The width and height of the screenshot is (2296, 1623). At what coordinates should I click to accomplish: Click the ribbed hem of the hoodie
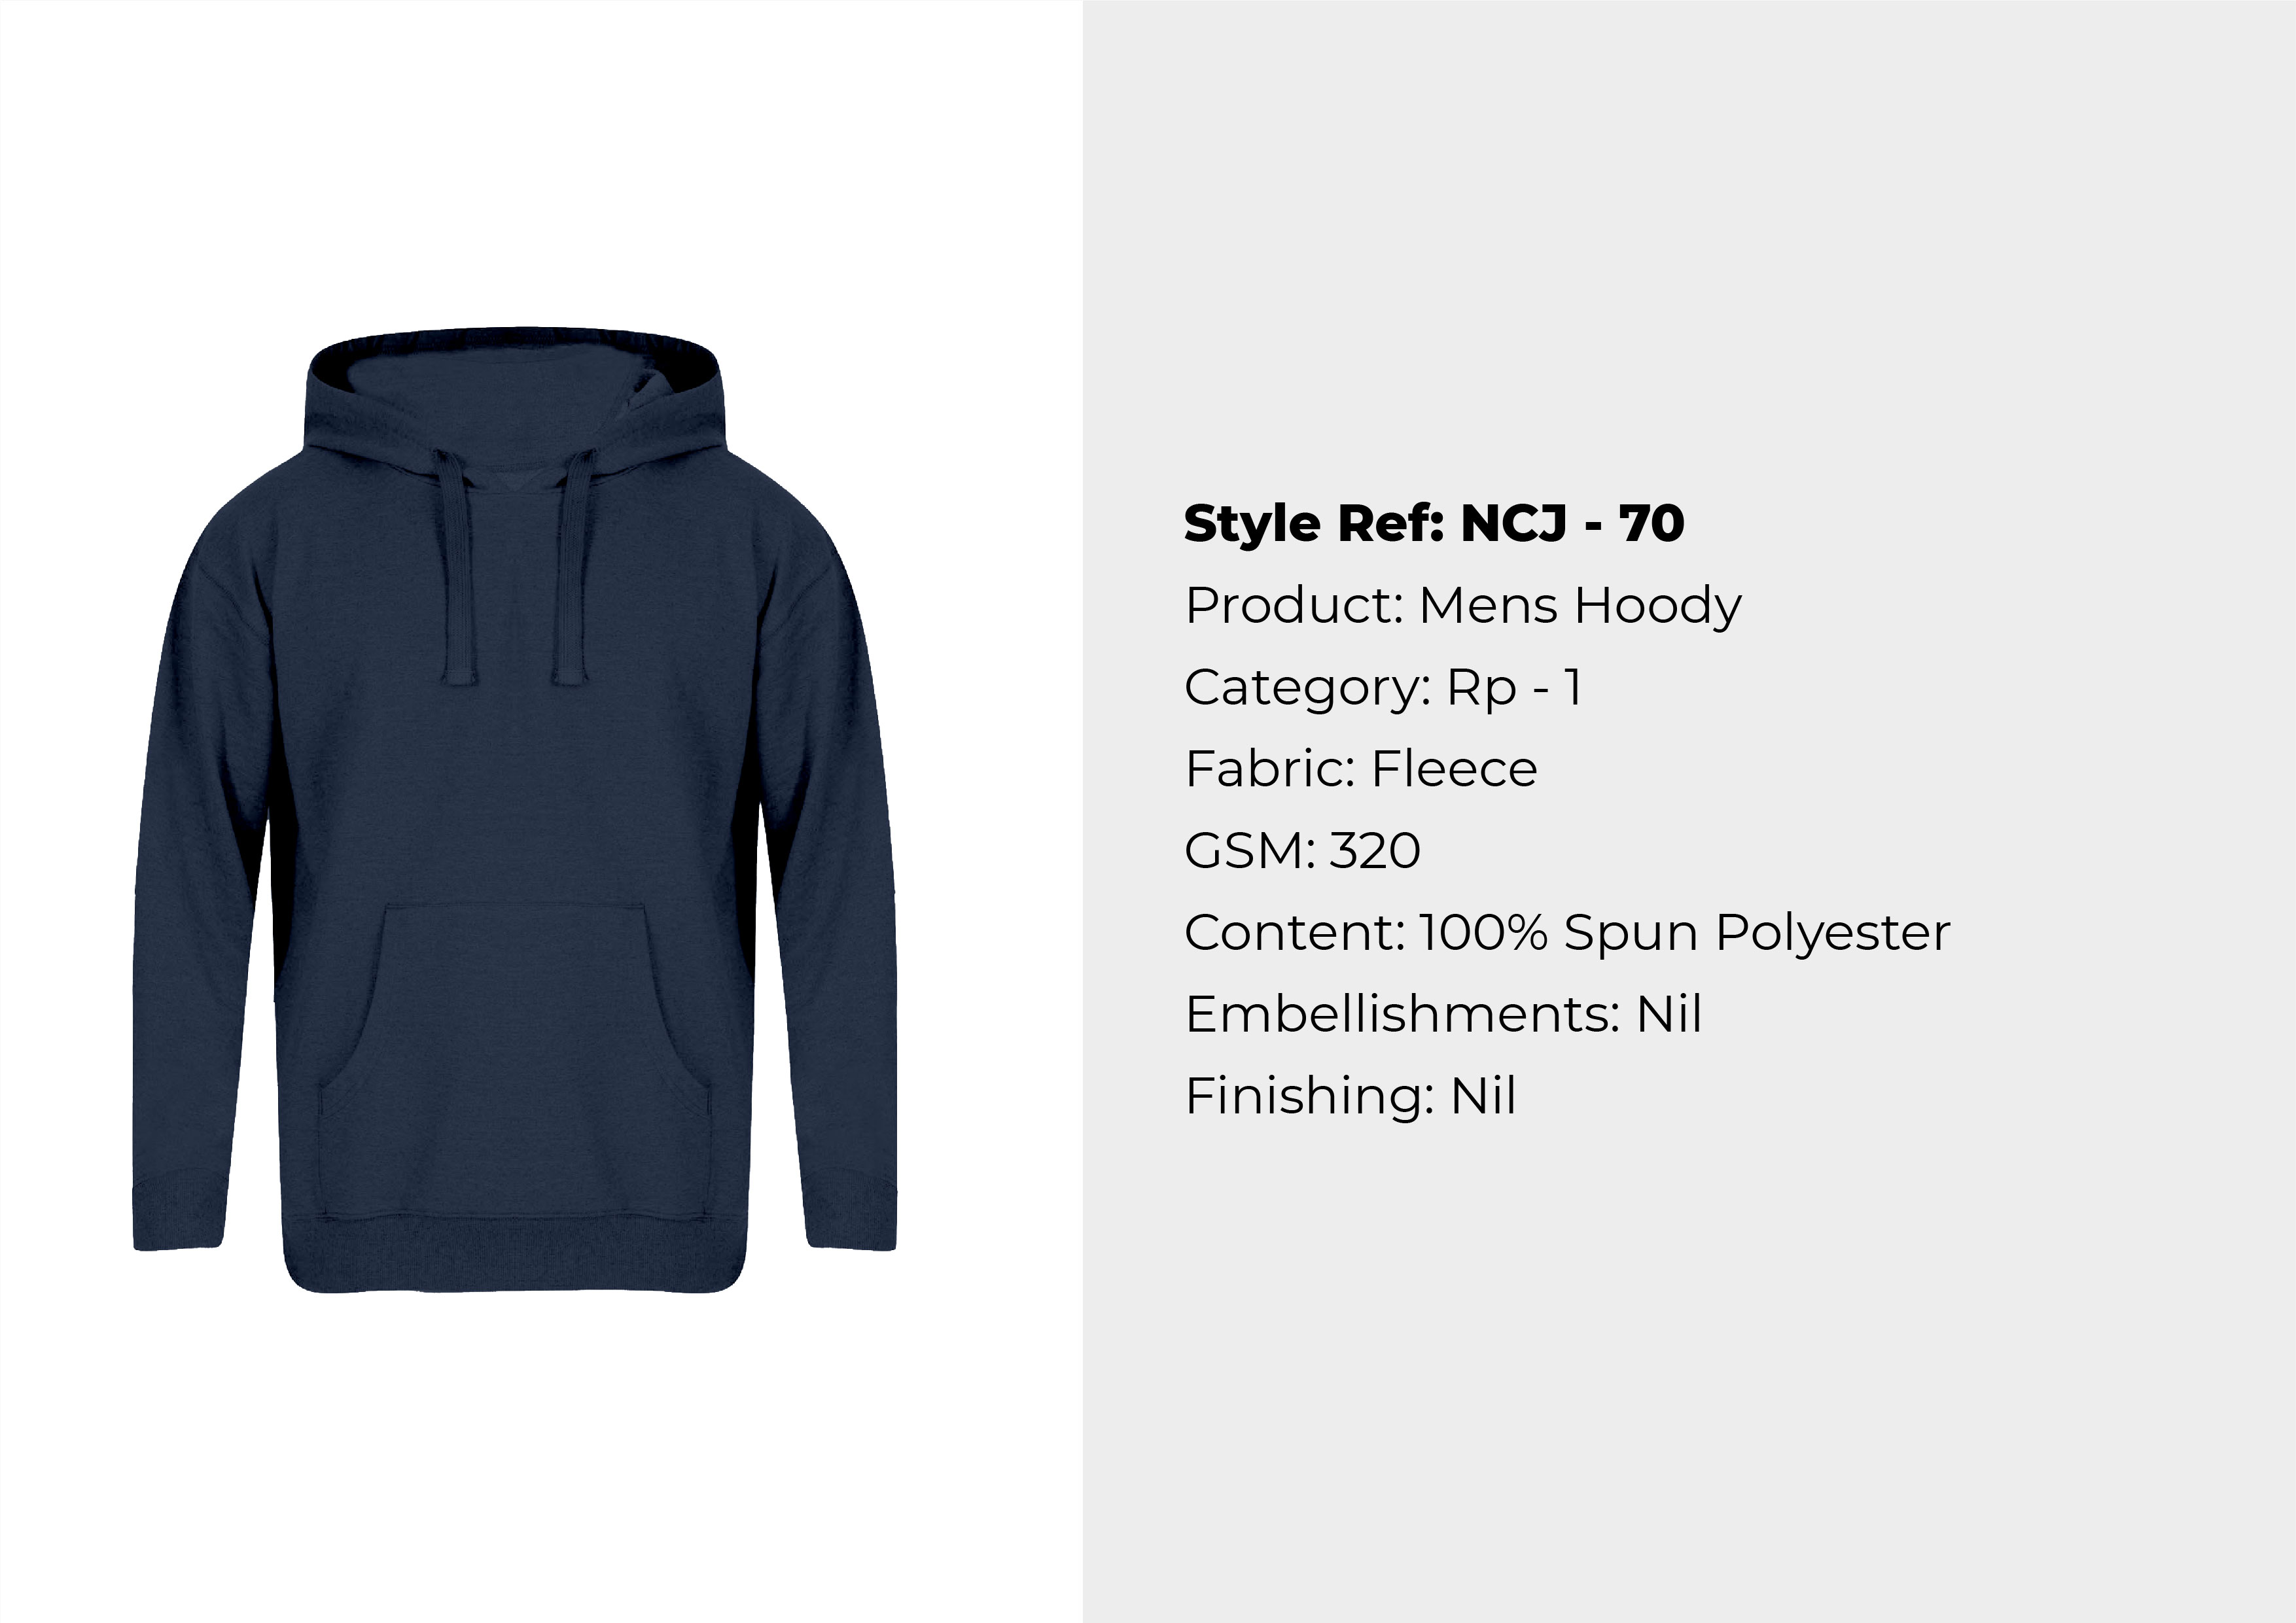coord(515,1254)
